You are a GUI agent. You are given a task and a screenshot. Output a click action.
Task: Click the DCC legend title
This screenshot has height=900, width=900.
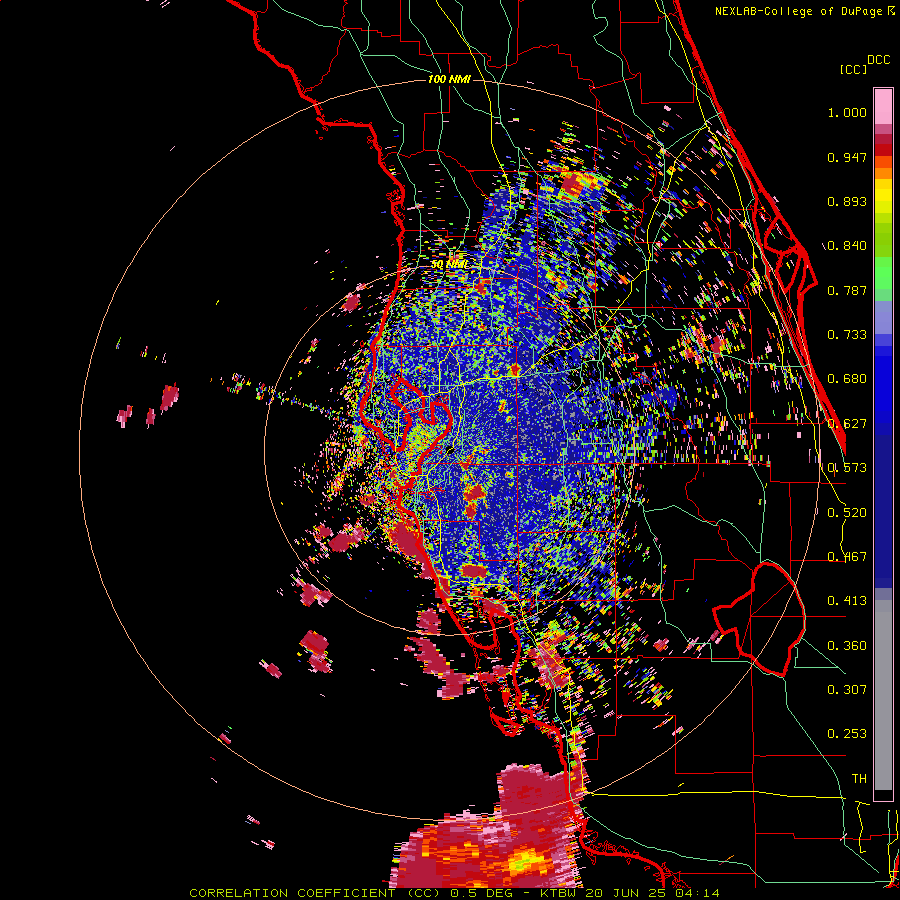coord(878,60)
